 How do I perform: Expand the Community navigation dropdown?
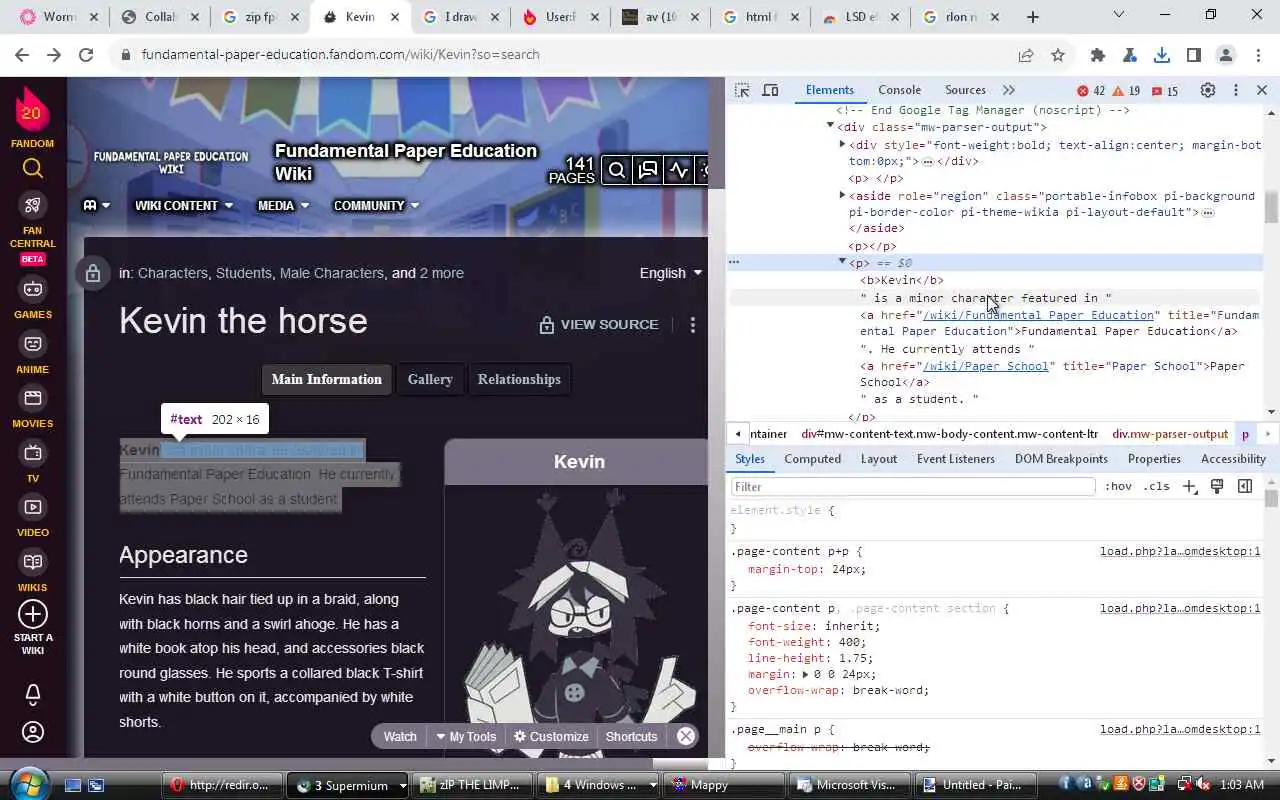coord(376,206)
